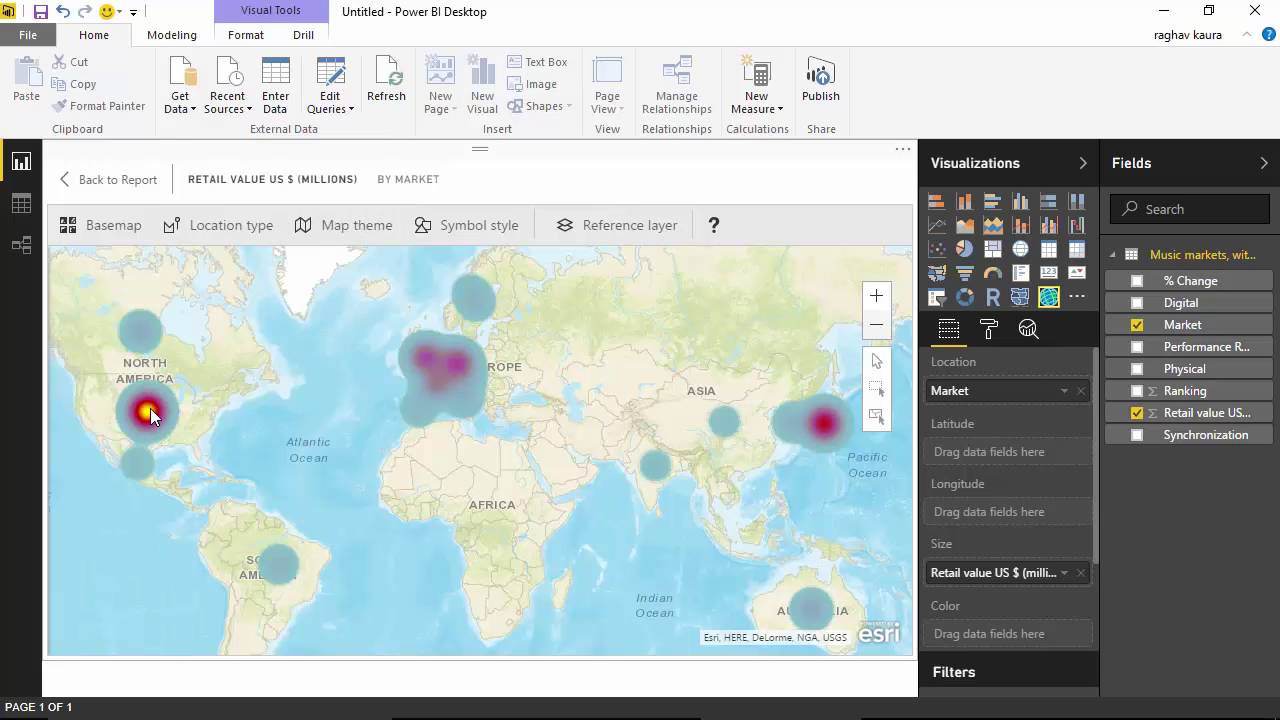The image size is (1280, 720).
Task: Click the Search fields box
Action: 1191,209
